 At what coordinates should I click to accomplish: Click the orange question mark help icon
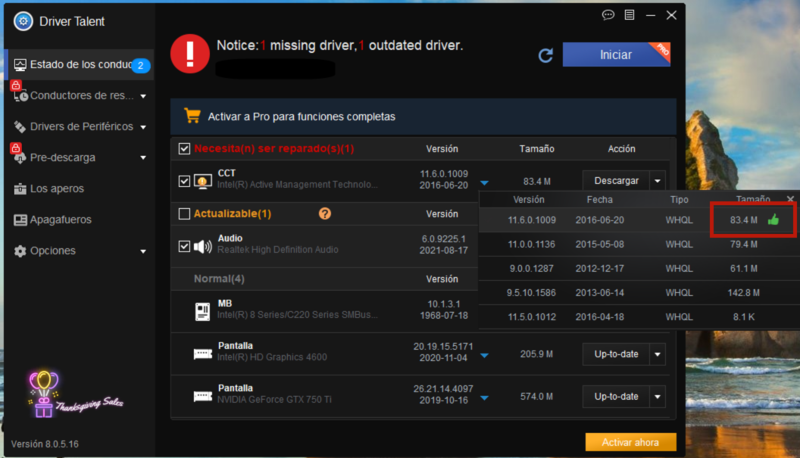point(325,213)
